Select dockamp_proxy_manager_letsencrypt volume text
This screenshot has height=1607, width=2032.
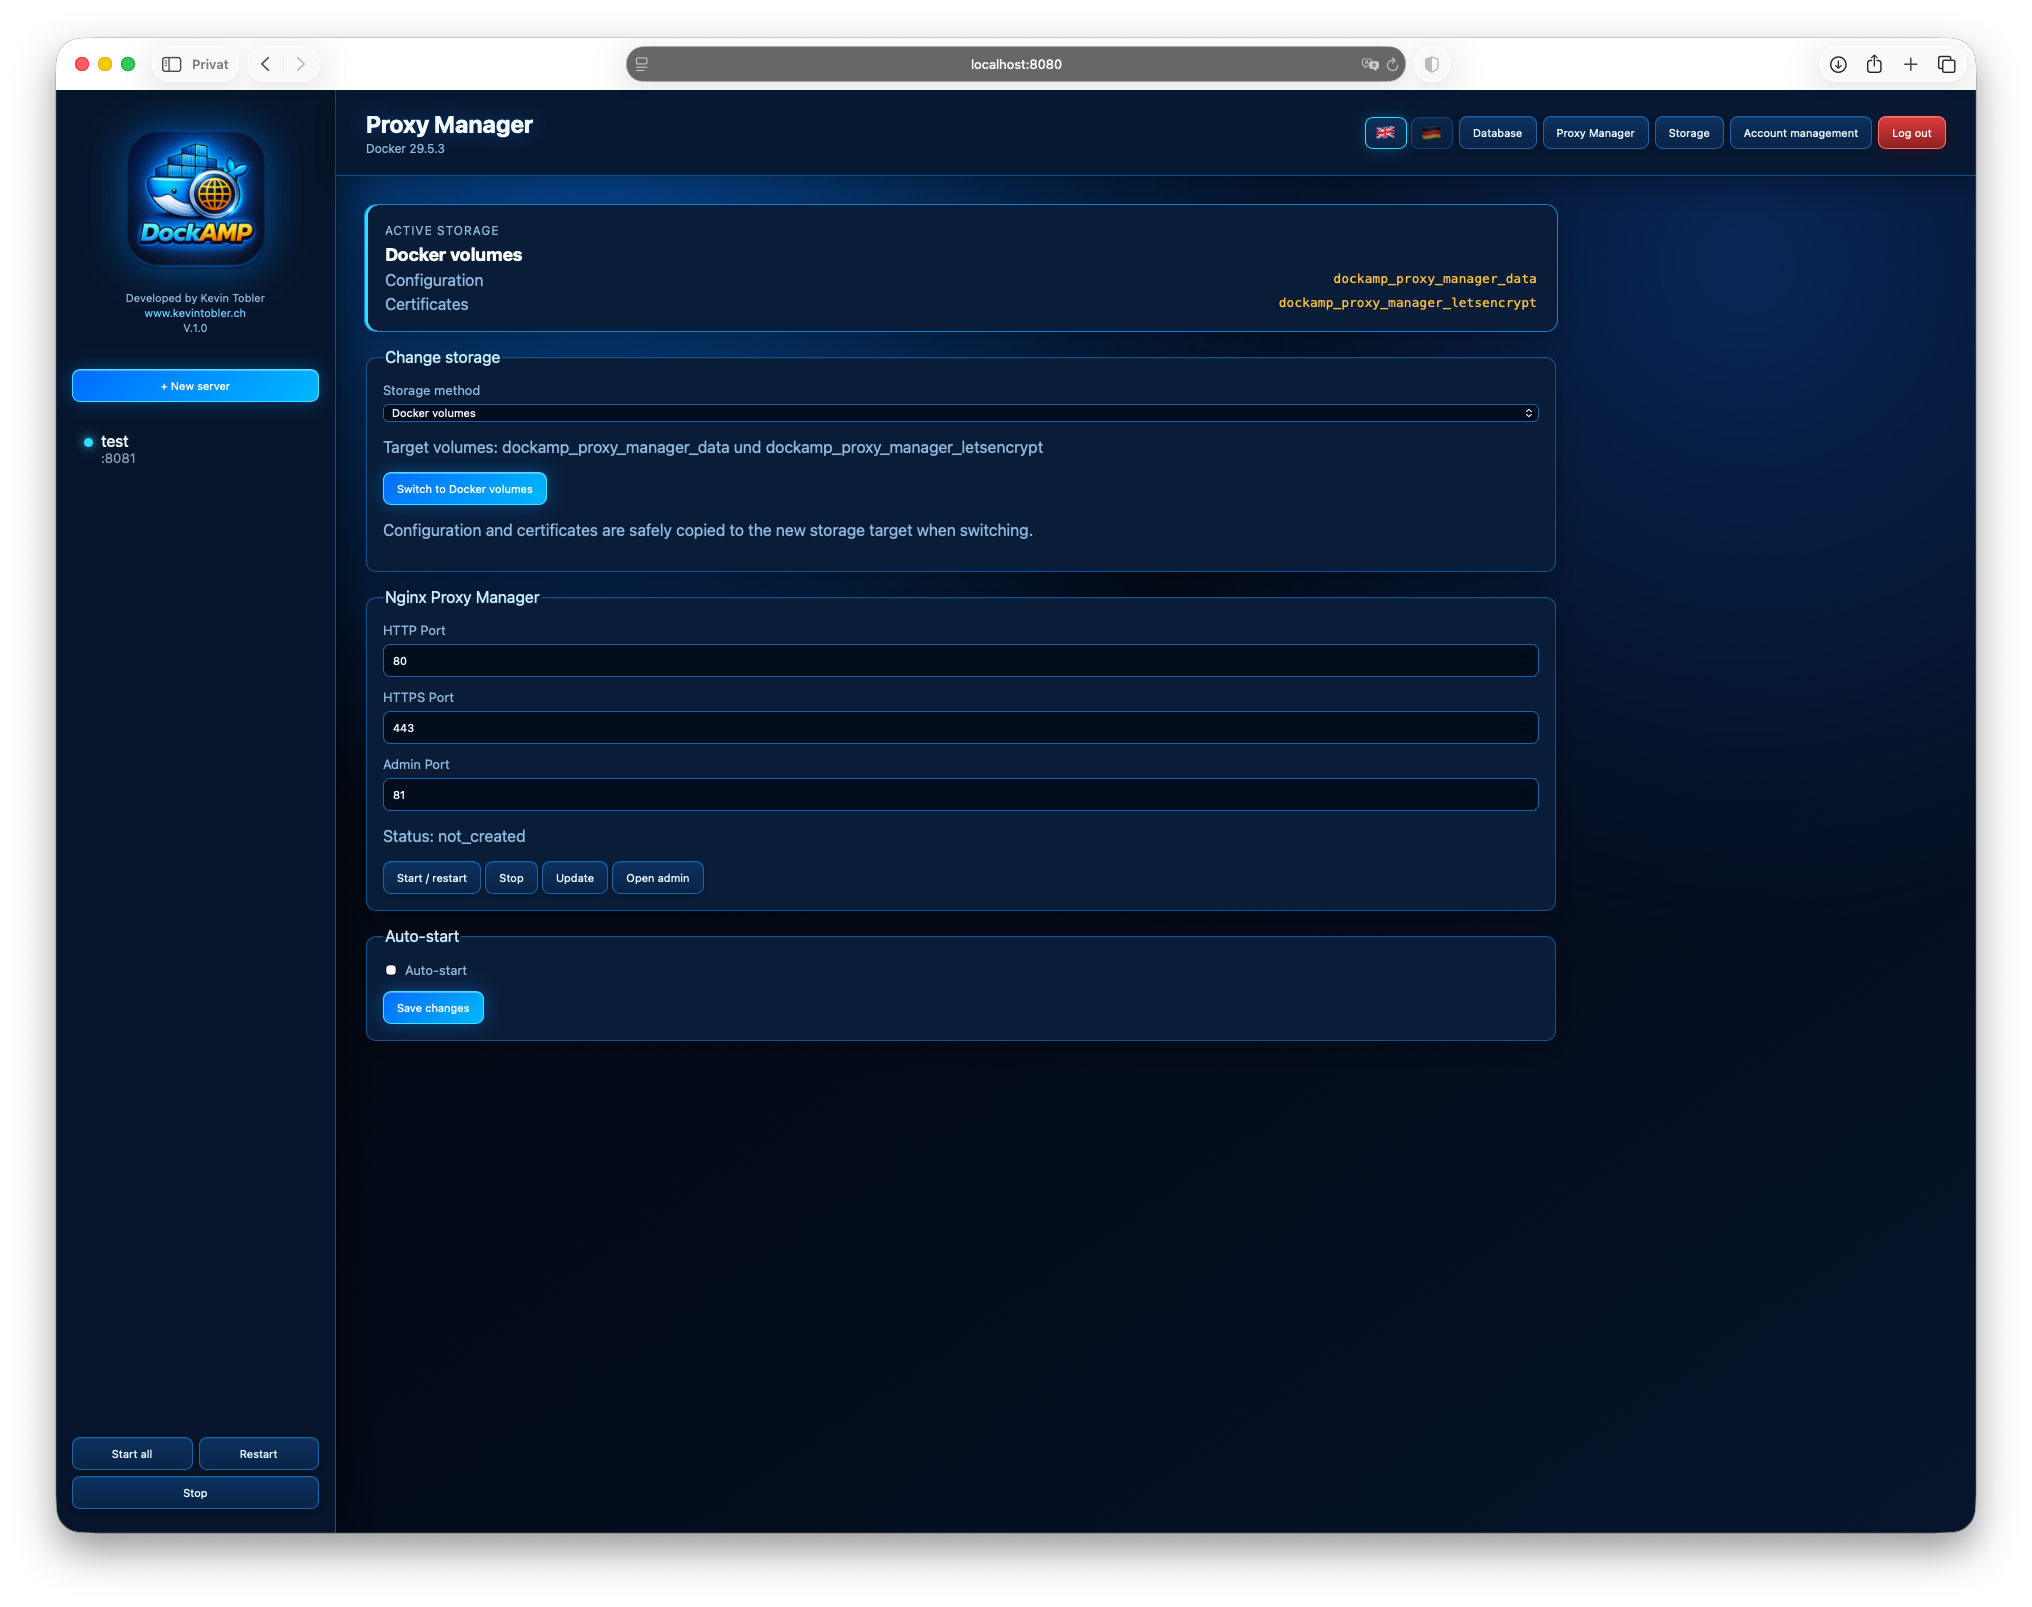(1407, 303)
